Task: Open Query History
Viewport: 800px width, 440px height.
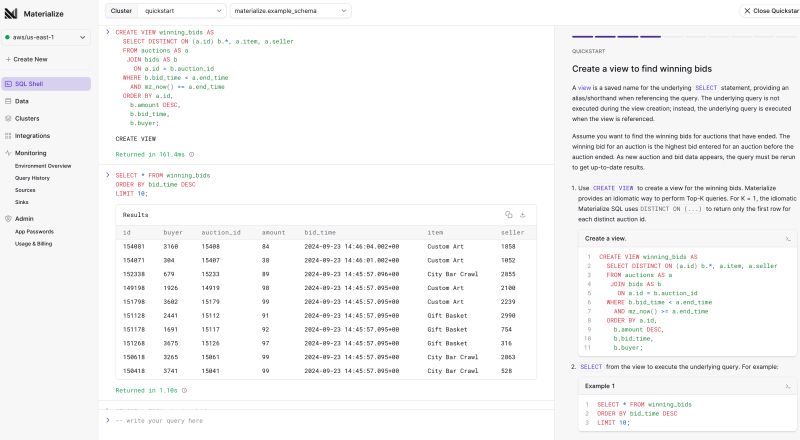Action: coord(32,178)
